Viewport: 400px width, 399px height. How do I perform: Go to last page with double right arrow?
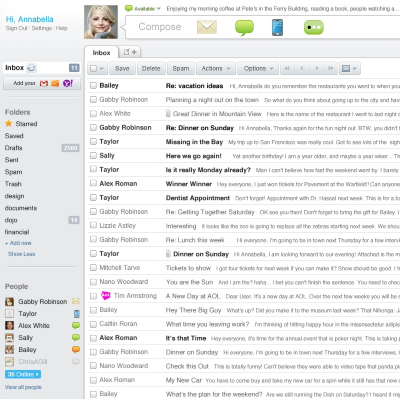[330, 68]
